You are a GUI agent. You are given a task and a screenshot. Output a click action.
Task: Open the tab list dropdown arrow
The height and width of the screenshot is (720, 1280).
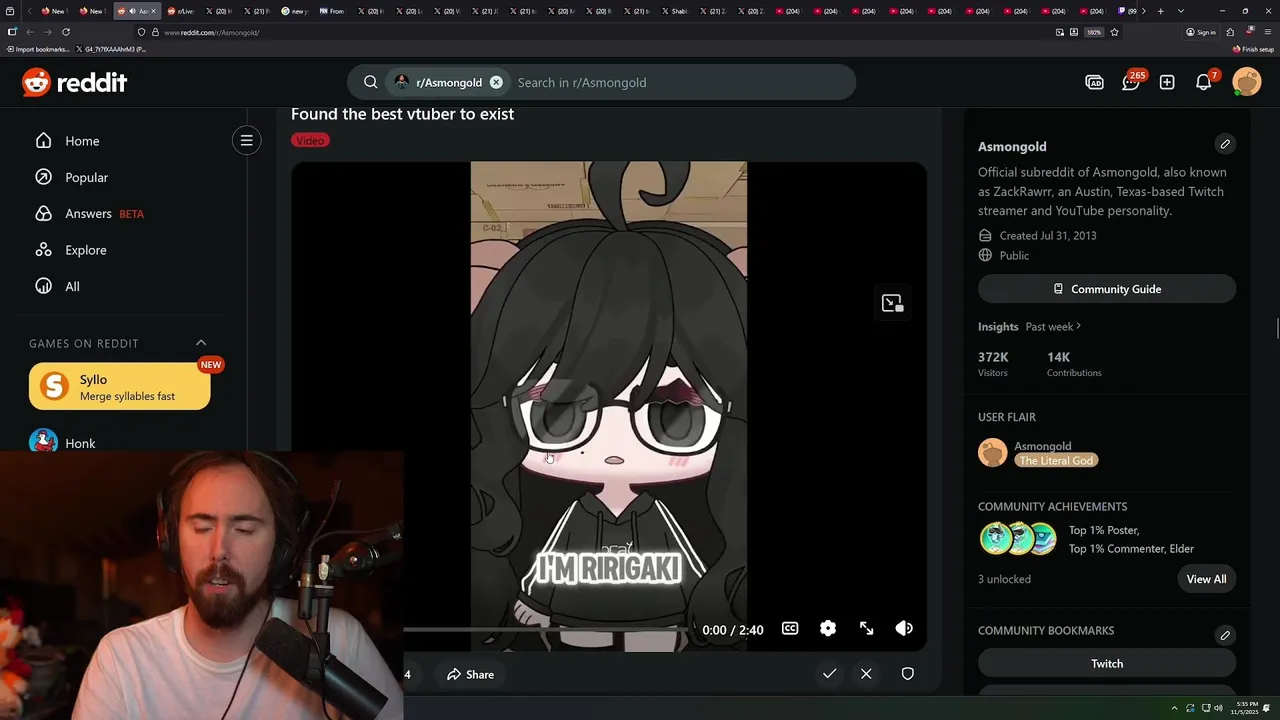coord(1181,11)
